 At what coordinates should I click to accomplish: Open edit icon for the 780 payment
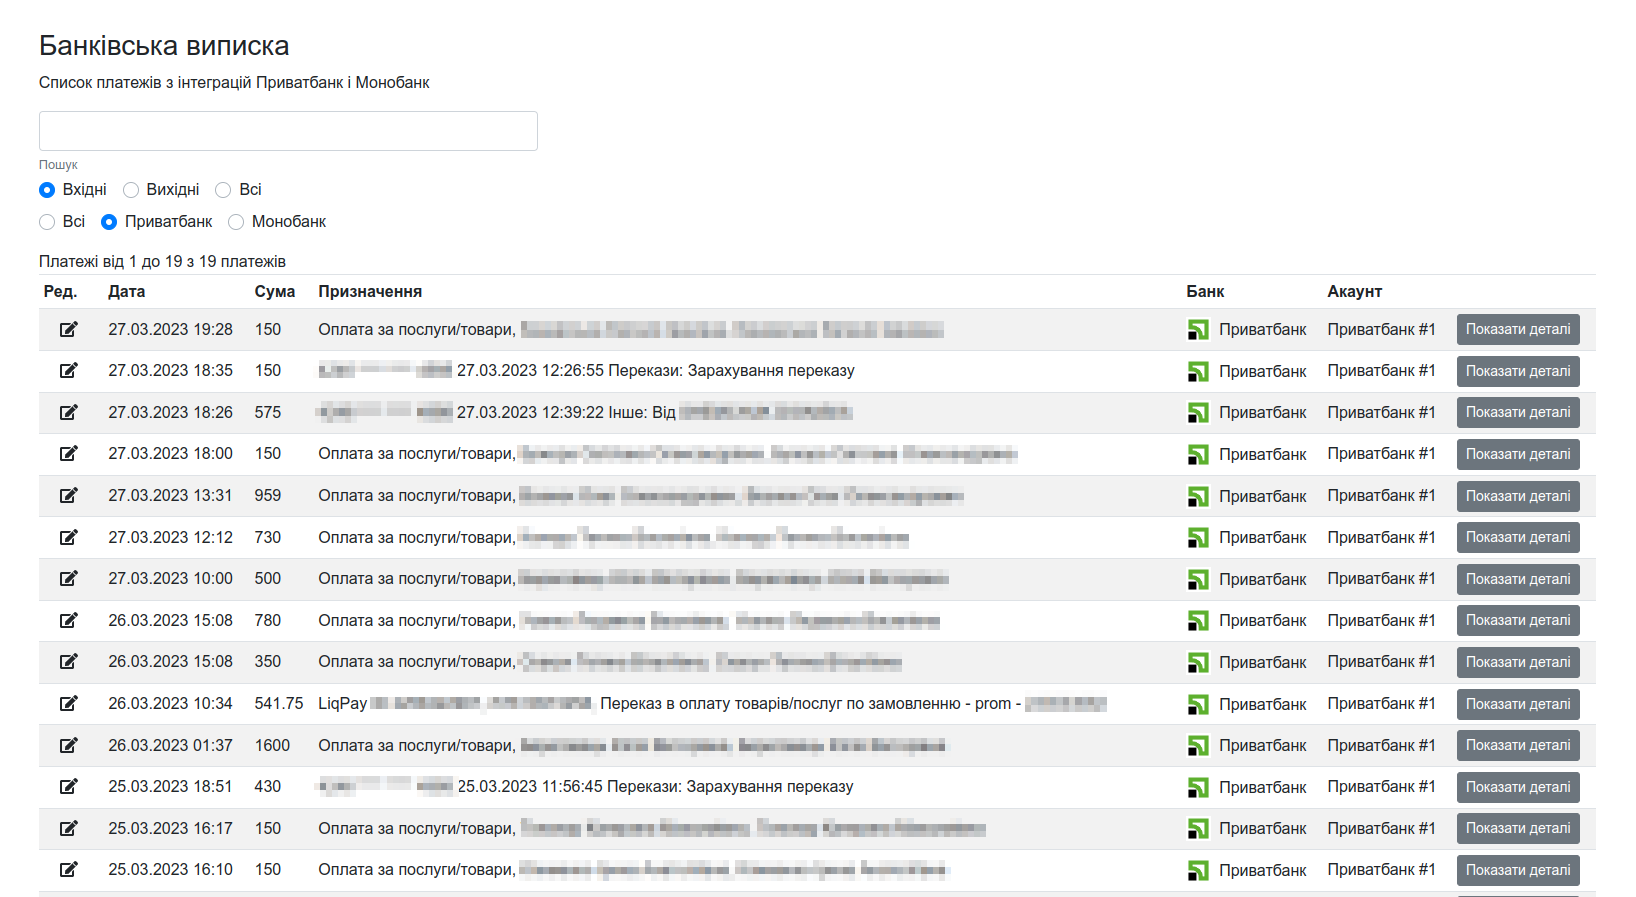point(68,620)
